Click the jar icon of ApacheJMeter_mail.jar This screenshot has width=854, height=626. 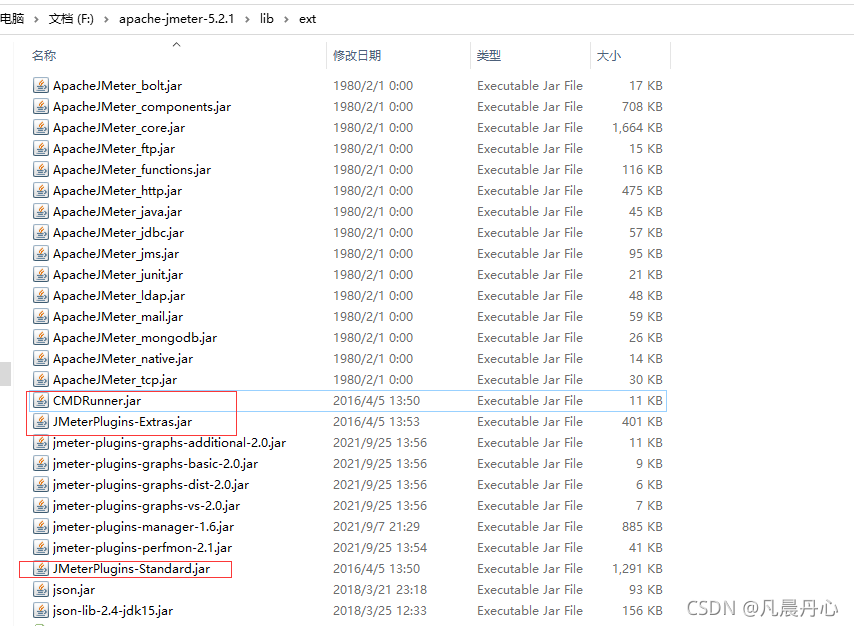[41, 316]
